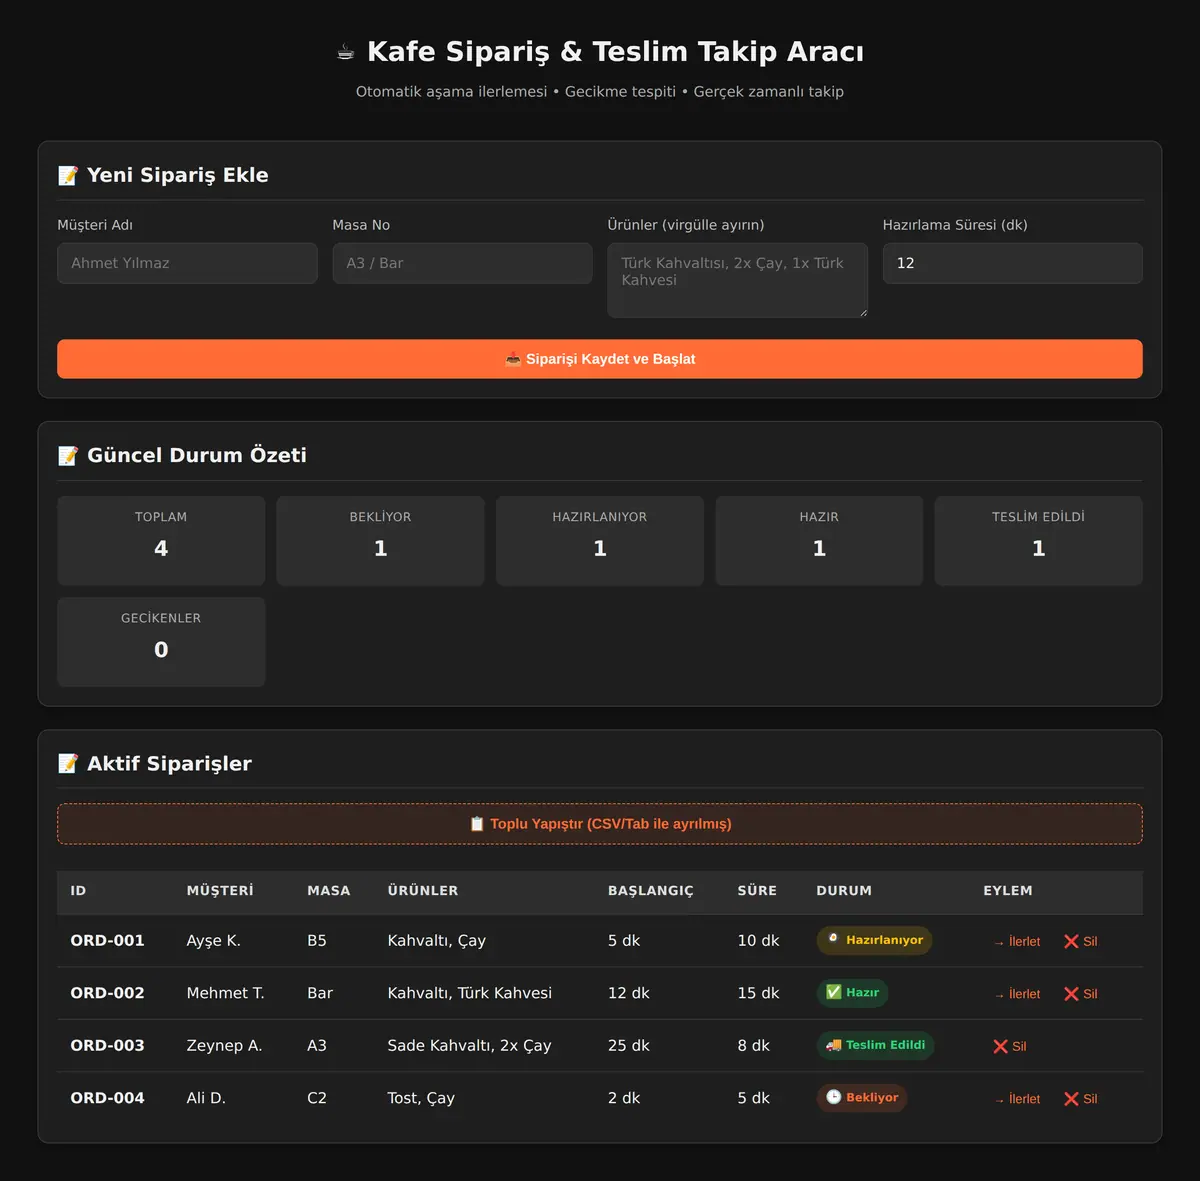1200x1181 pixels.
Task: Click the Hazır summary card
Action: [x=819, y=541]
